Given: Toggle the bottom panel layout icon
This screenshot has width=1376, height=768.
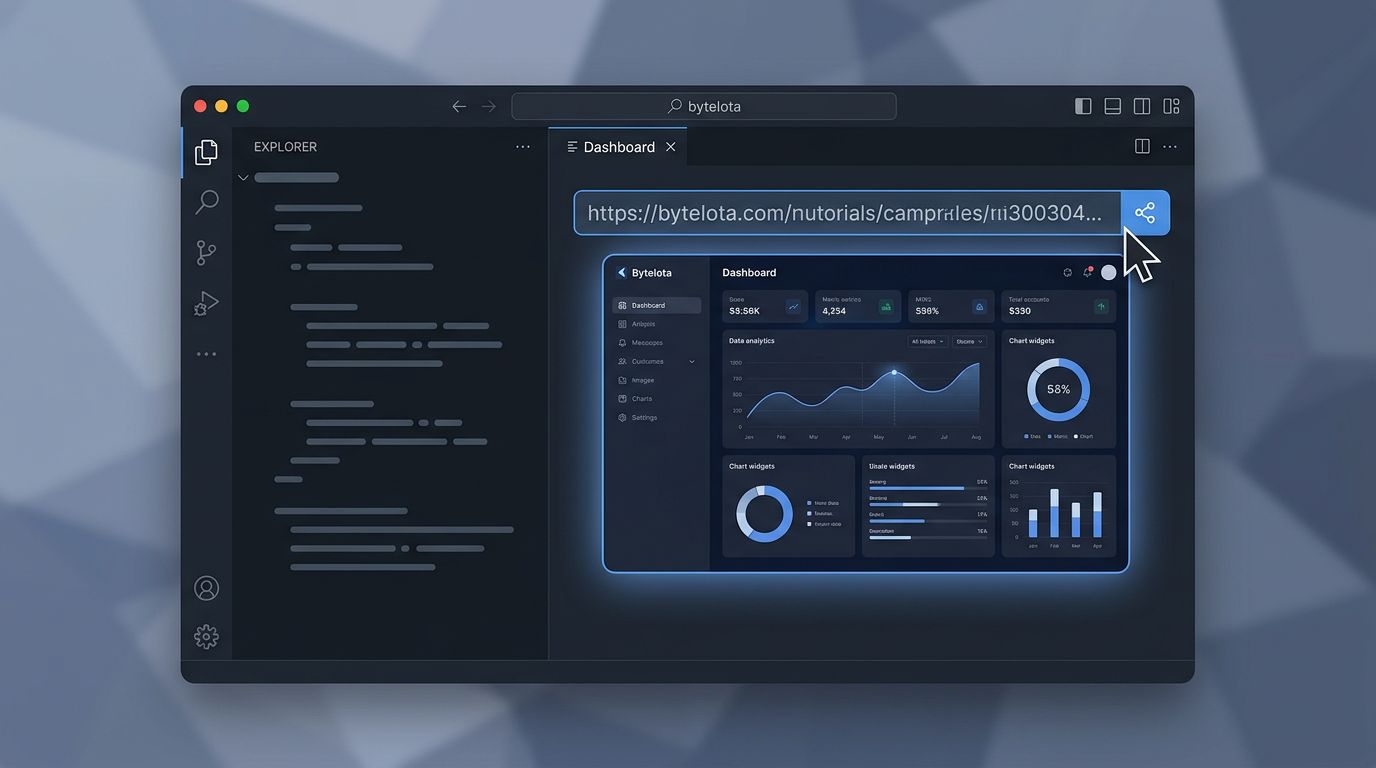Looking at the screenshot, I should pyautogui.click(x=1112, y=106).
